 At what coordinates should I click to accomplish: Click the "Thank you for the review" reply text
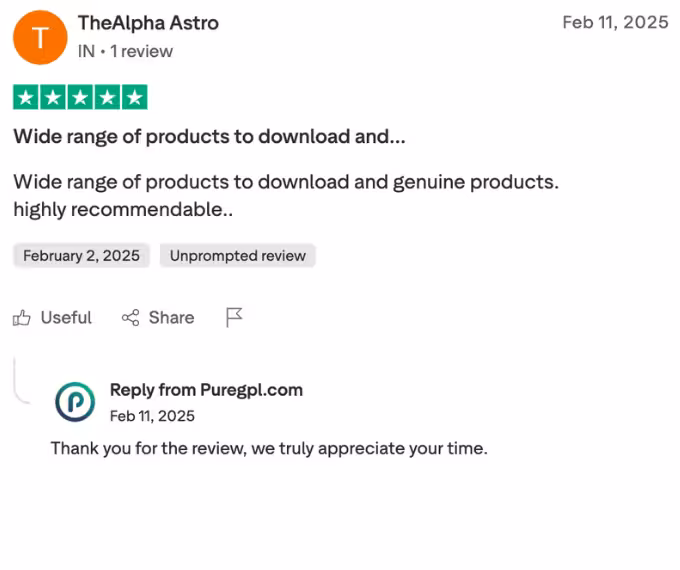(269, 448)
